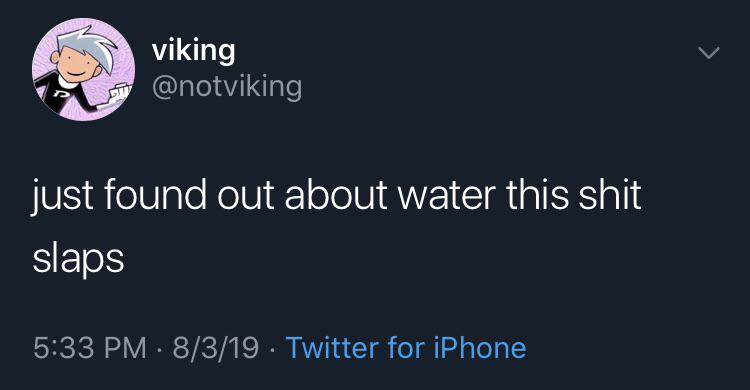Click the word "shit" ending the first line
The image size is (750, 390).
click(610, 194)
